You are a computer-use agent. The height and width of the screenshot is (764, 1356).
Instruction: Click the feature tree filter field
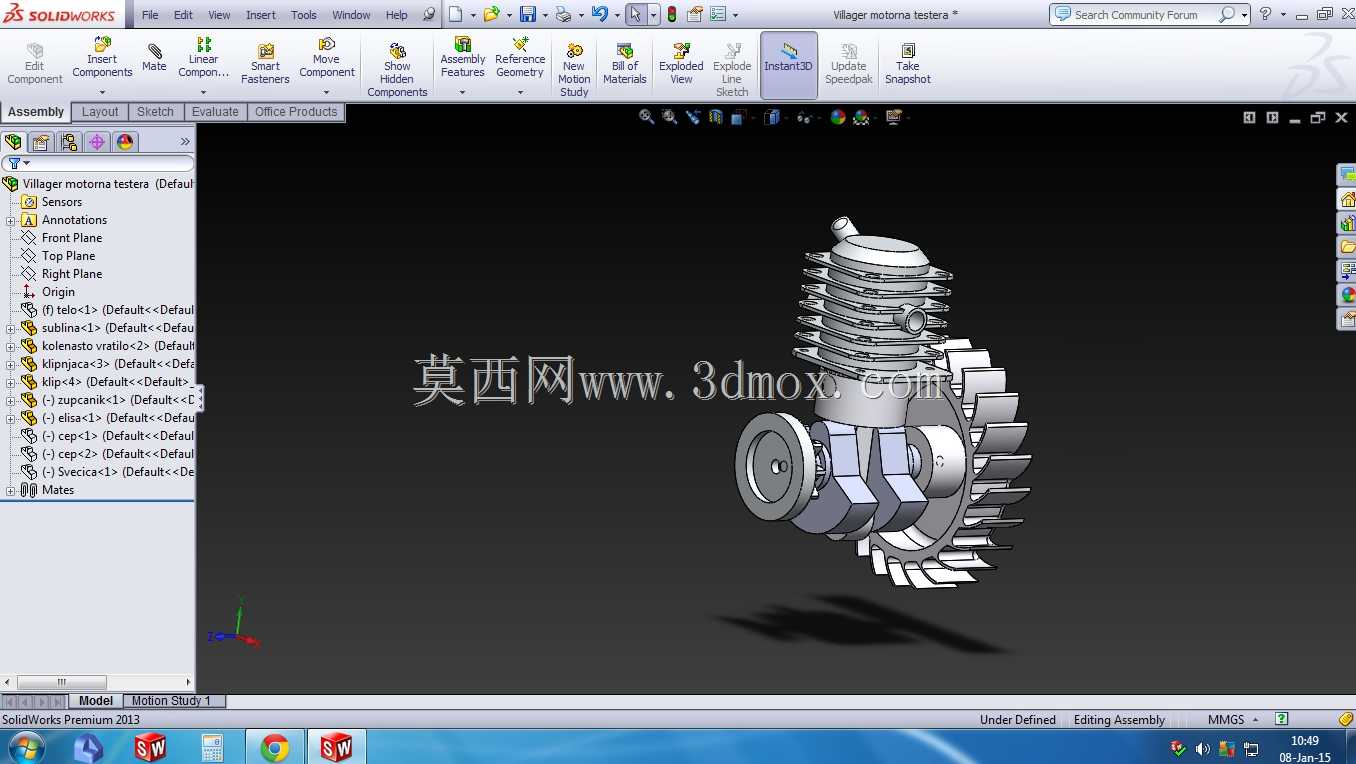[98, 163]
